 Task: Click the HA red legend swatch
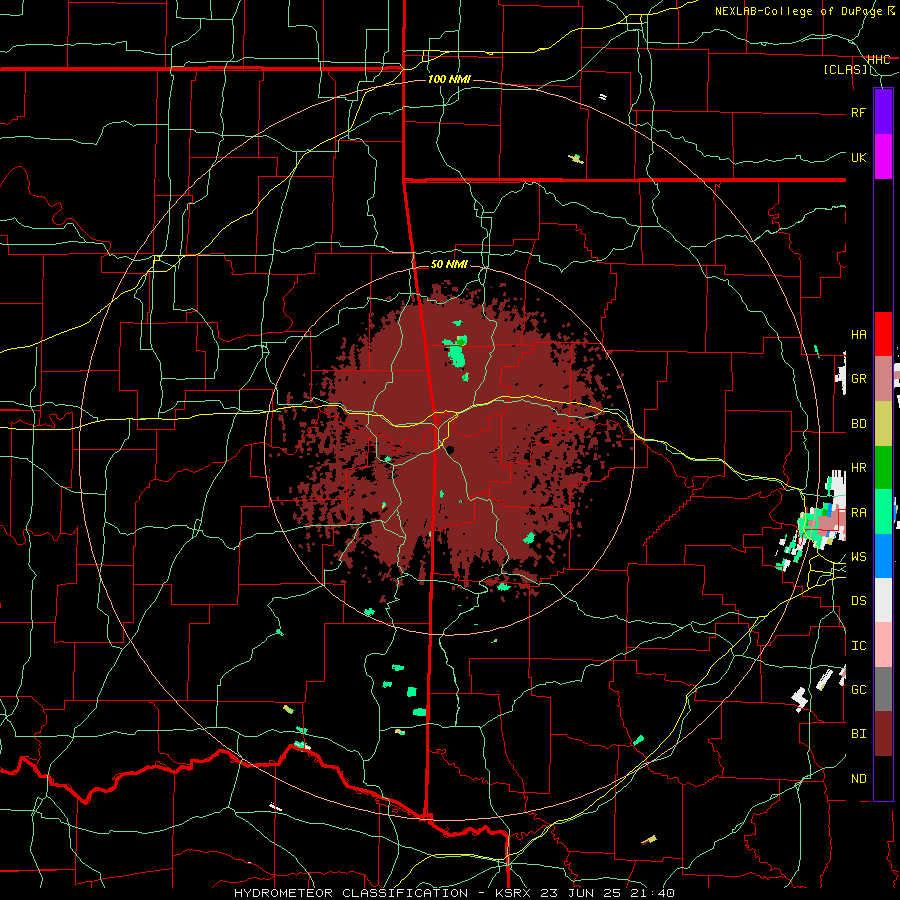tap(883, 334)
